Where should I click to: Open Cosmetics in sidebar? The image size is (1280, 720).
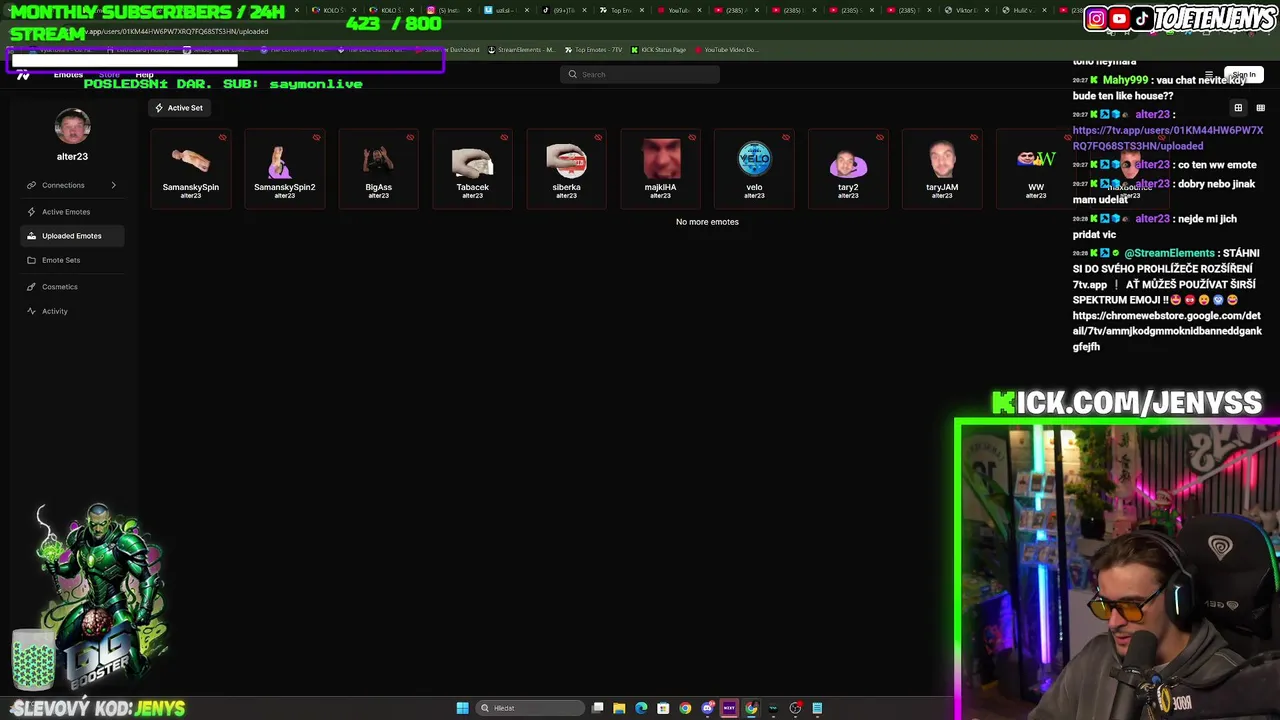pyautogui.click(x=72, y=287)
